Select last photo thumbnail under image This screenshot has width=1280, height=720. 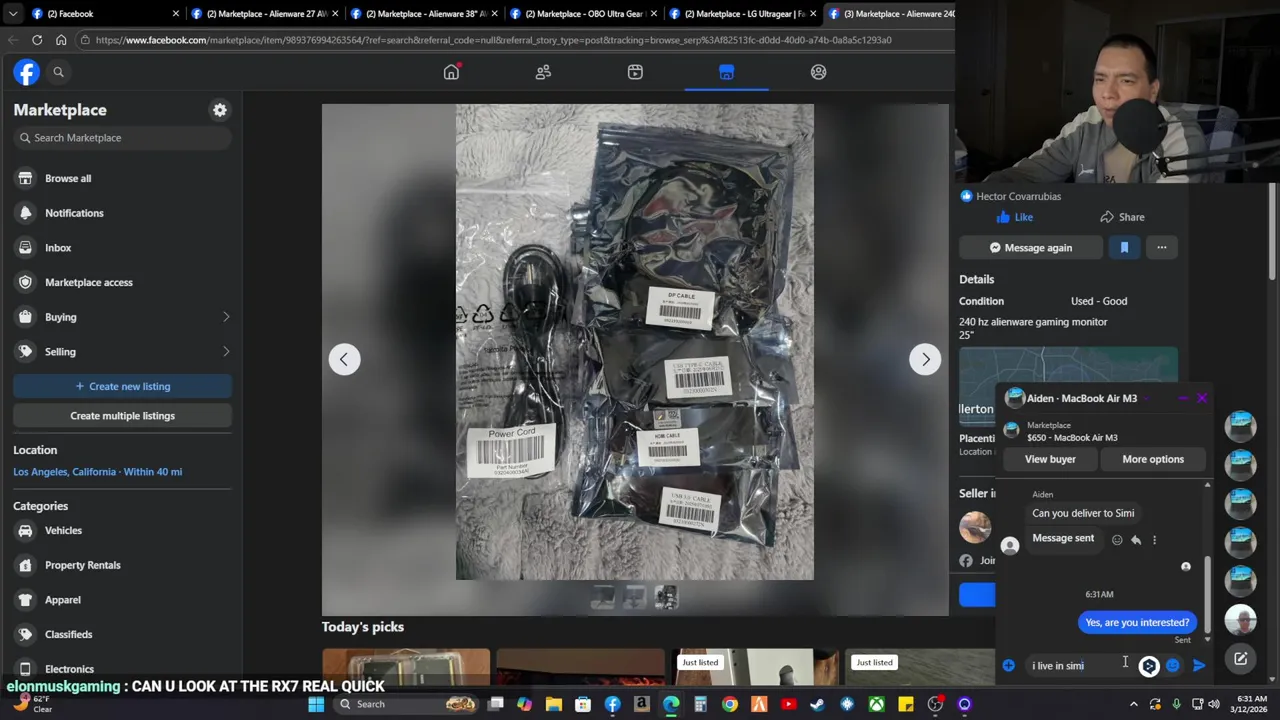666,598
